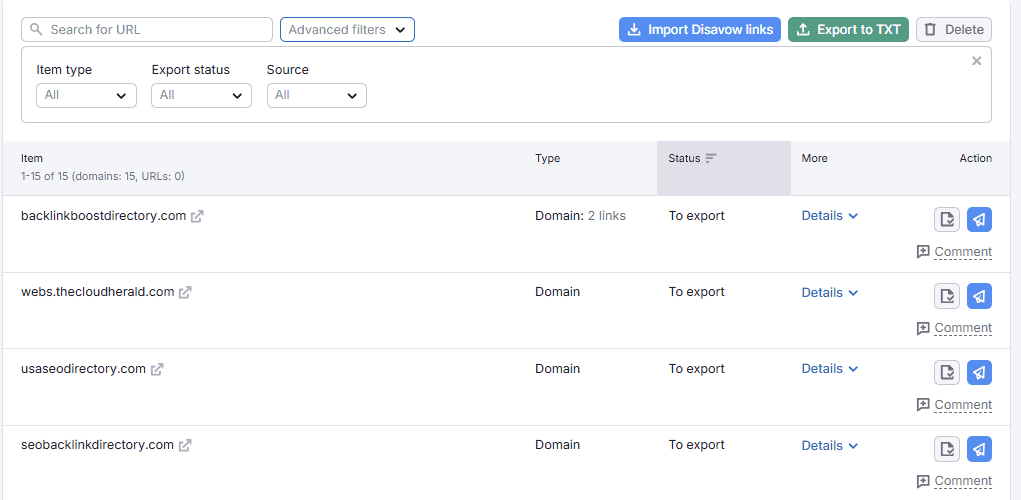Open the Export status dropdown

click(201, 95)
